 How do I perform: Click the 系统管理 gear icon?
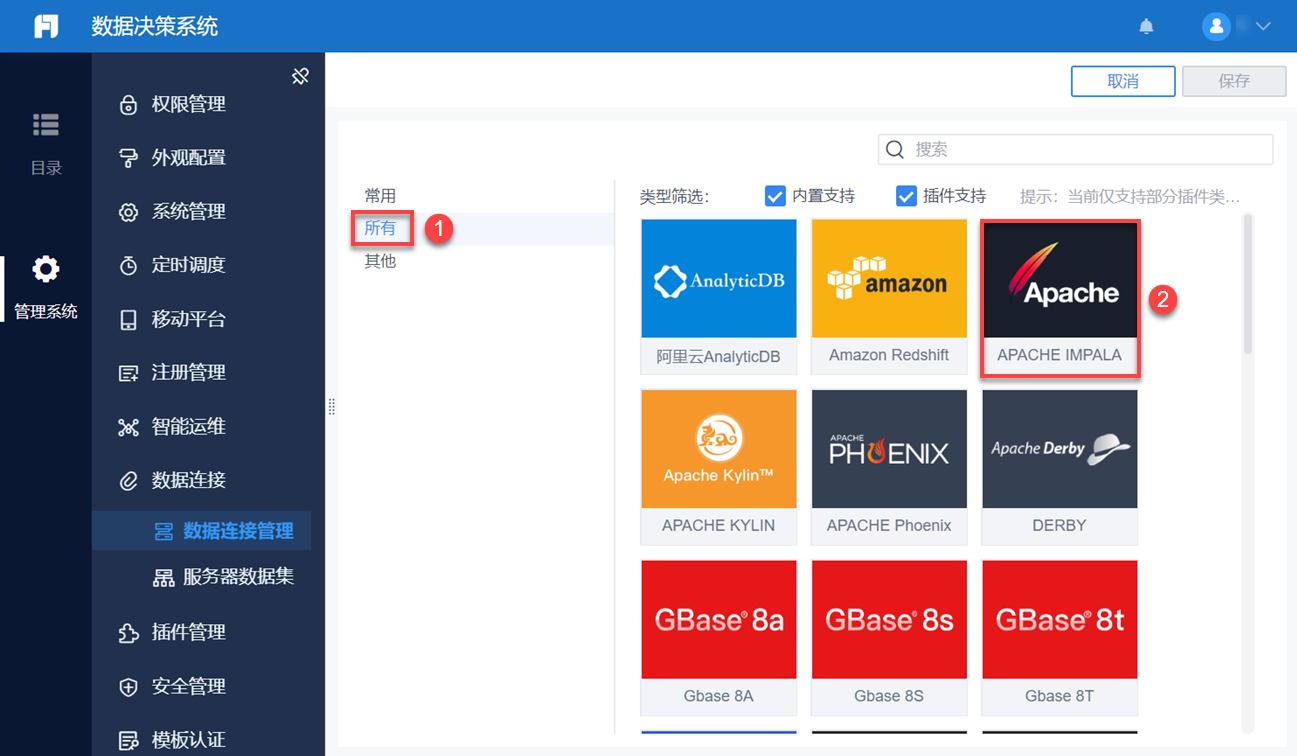(128, 212)
